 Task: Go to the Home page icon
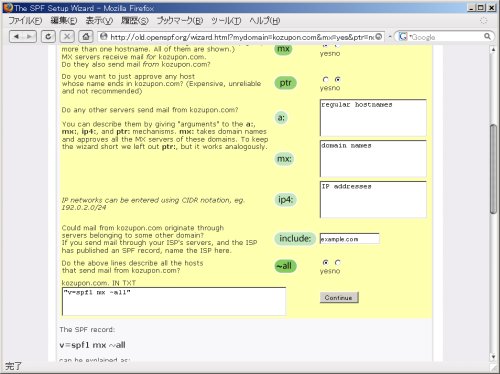pos(86,37)
